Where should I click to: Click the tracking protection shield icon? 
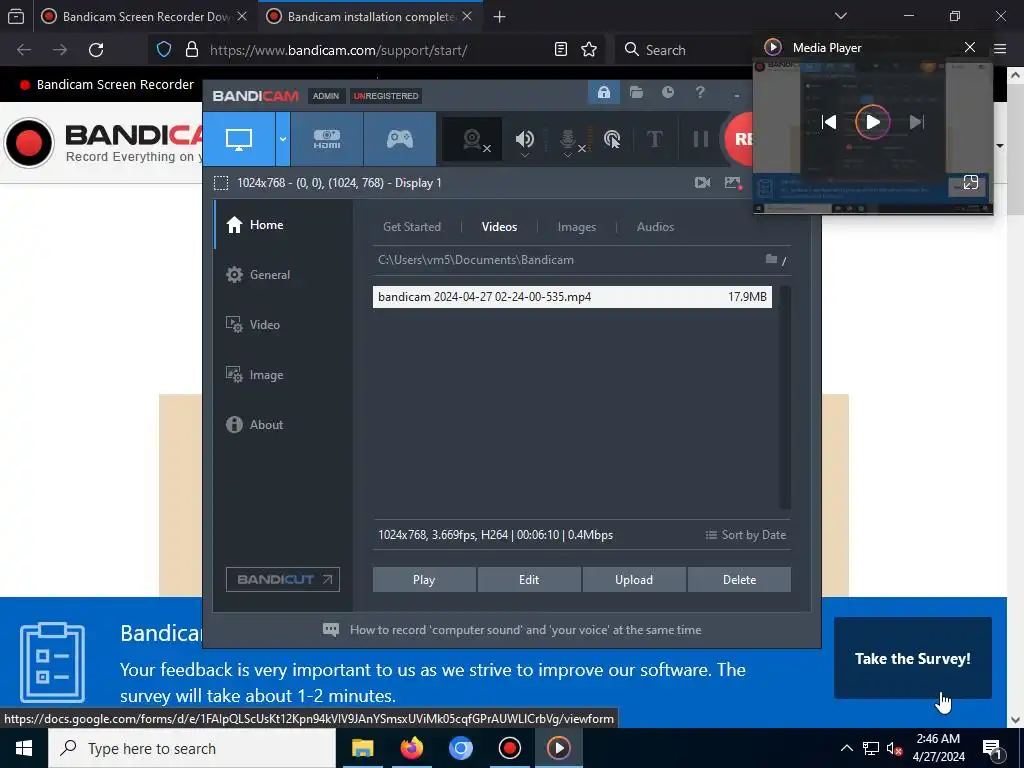(x=163, y=50)
